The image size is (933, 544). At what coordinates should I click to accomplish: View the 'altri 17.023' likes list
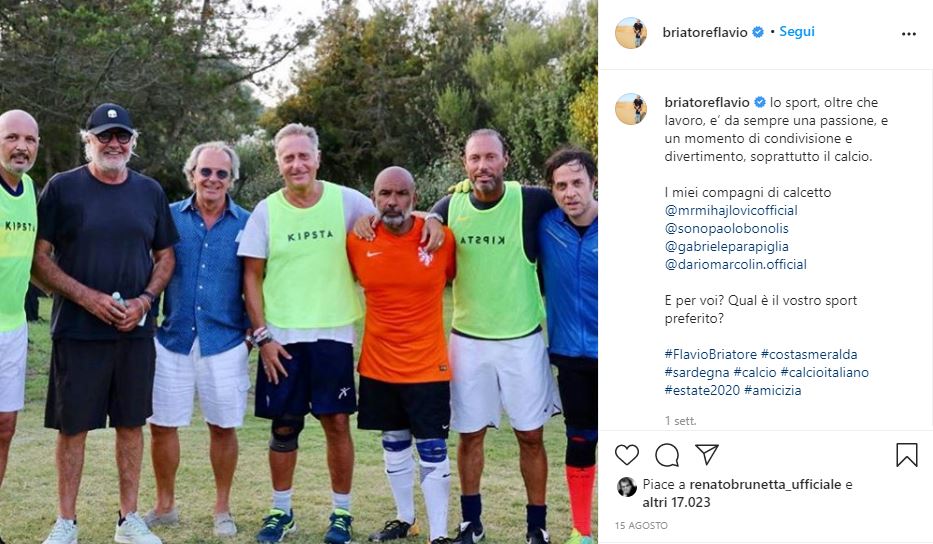677,502
